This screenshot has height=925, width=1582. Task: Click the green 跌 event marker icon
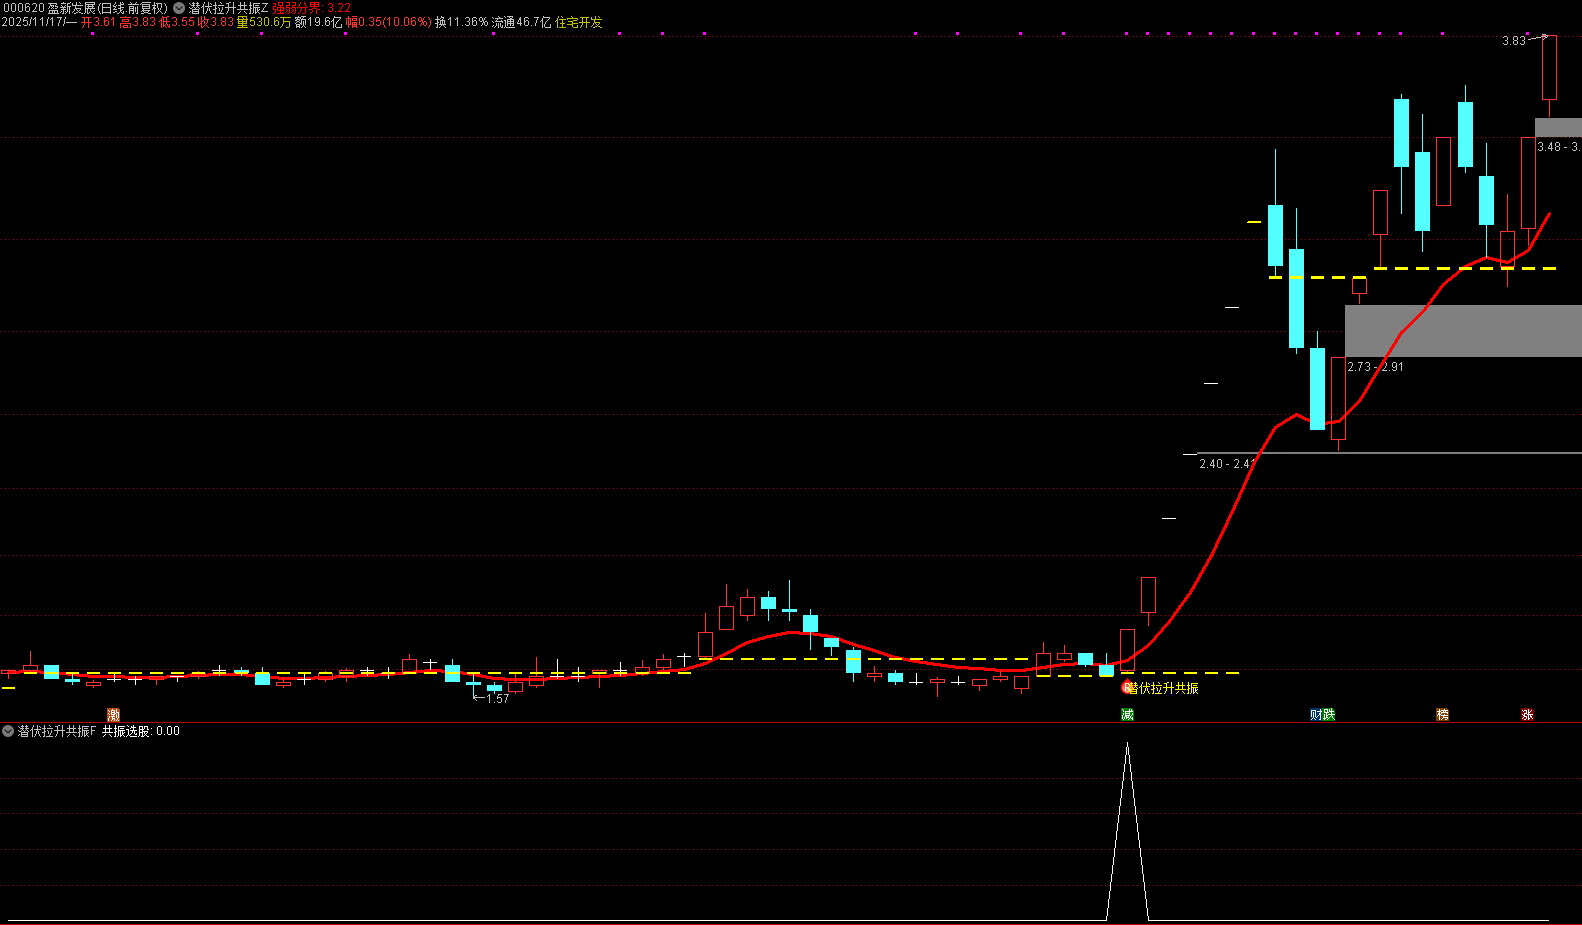point(1329,714)
